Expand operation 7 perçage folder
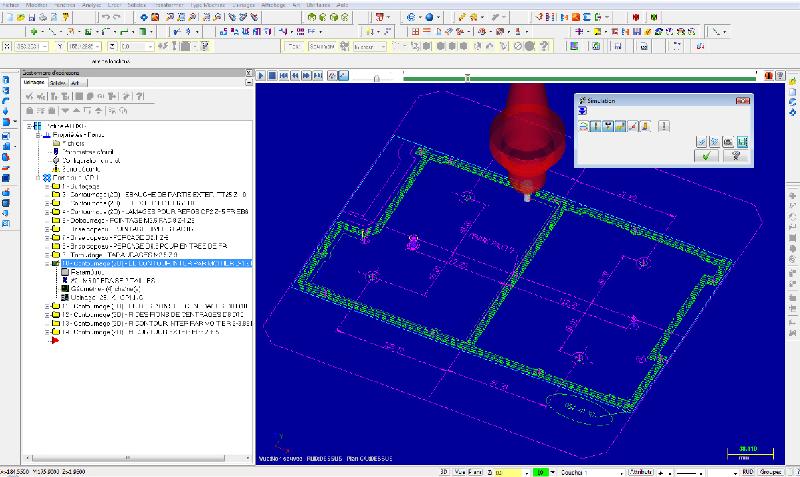 (x=47, y=238)
